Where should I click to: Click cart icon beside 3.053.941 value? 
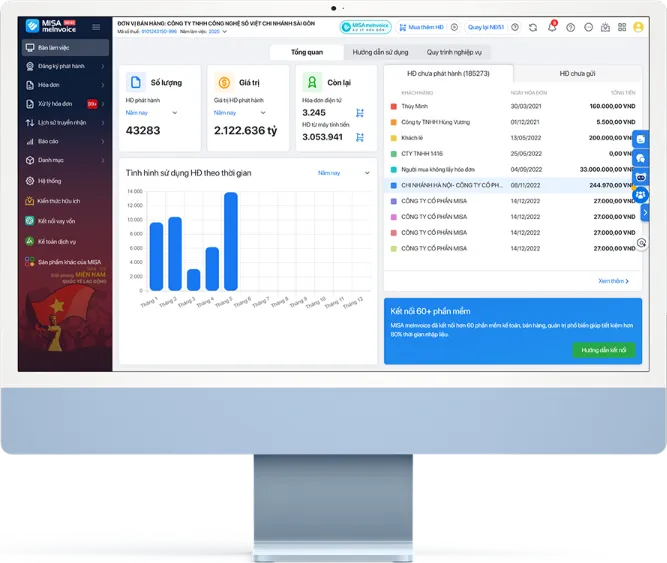360,137
